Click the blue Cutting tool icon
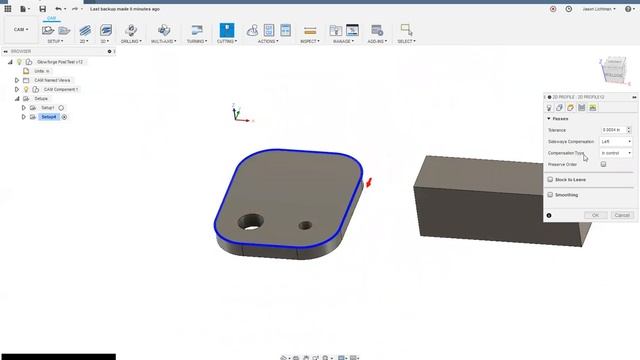 point(227,30)
